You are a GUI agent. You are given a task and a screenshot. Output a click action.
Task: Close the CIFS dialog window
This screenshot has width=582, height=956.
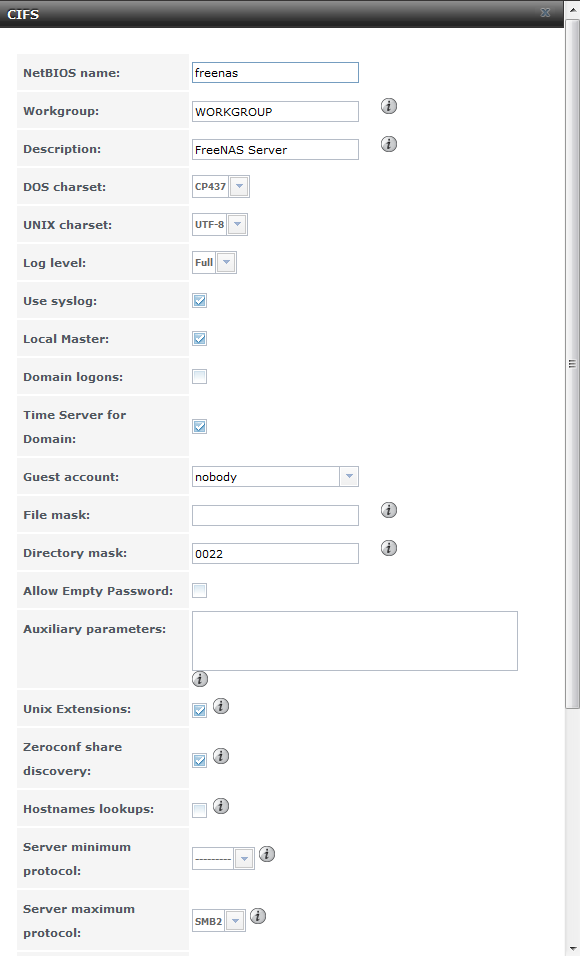(x=545, y=13)
